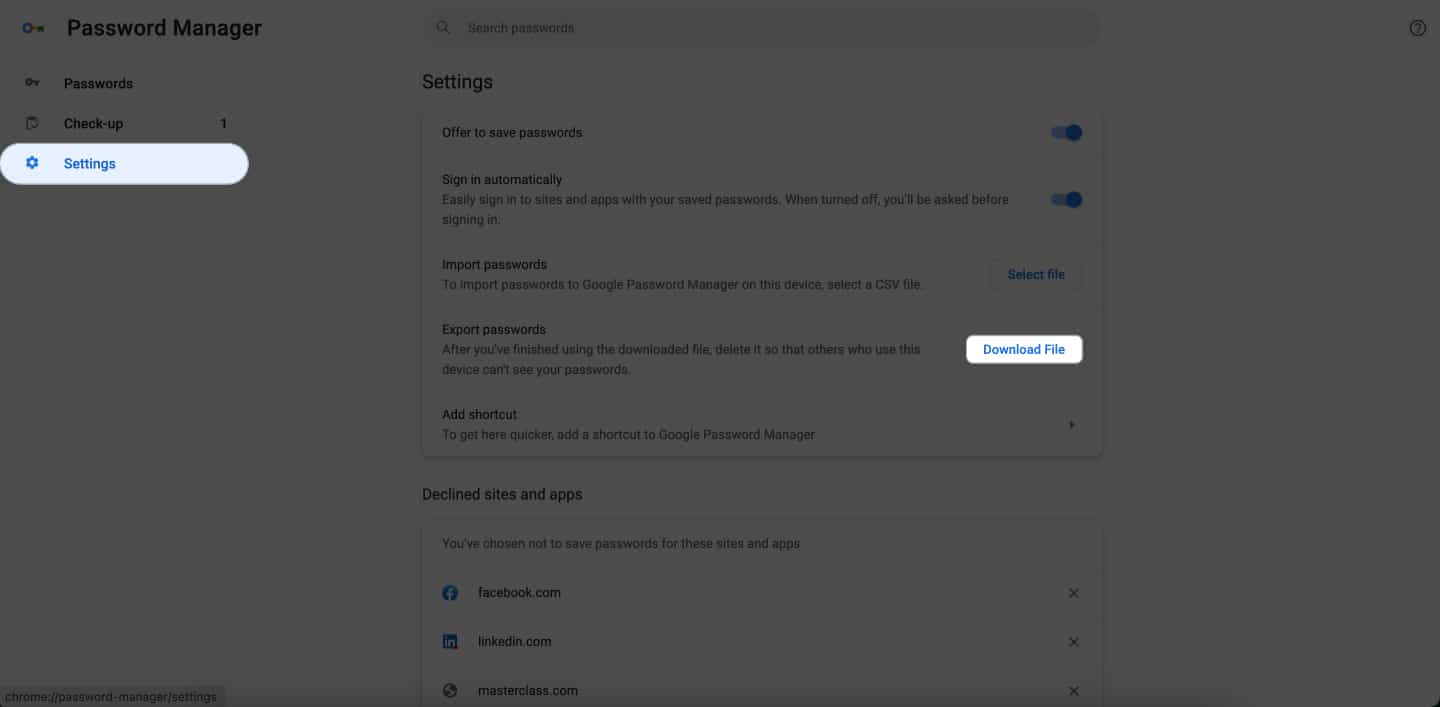
Task: Click the Settings gear icon in sidebar
Action: click(32, 163)
